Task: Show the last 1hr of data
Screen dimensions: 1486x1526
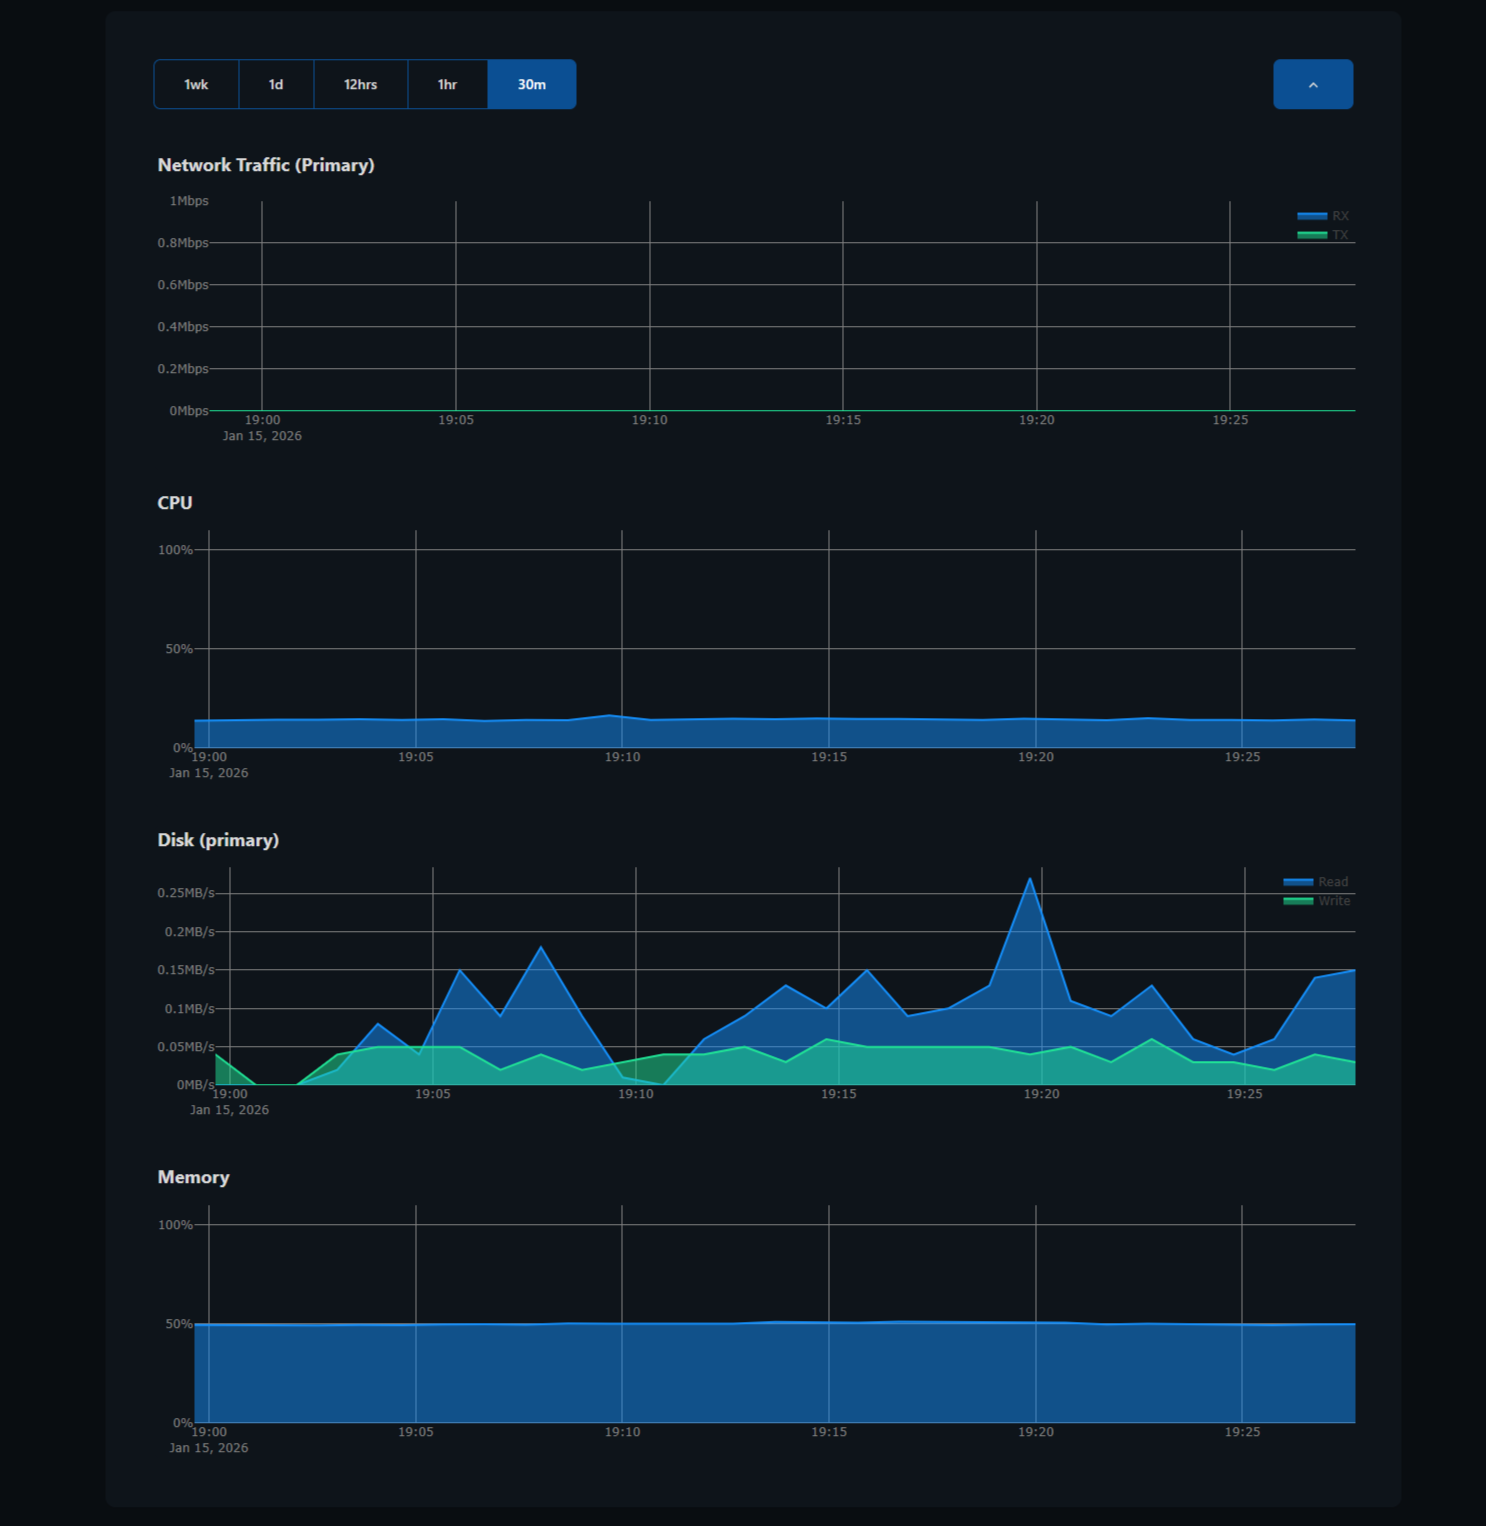Action: [447, 85]
